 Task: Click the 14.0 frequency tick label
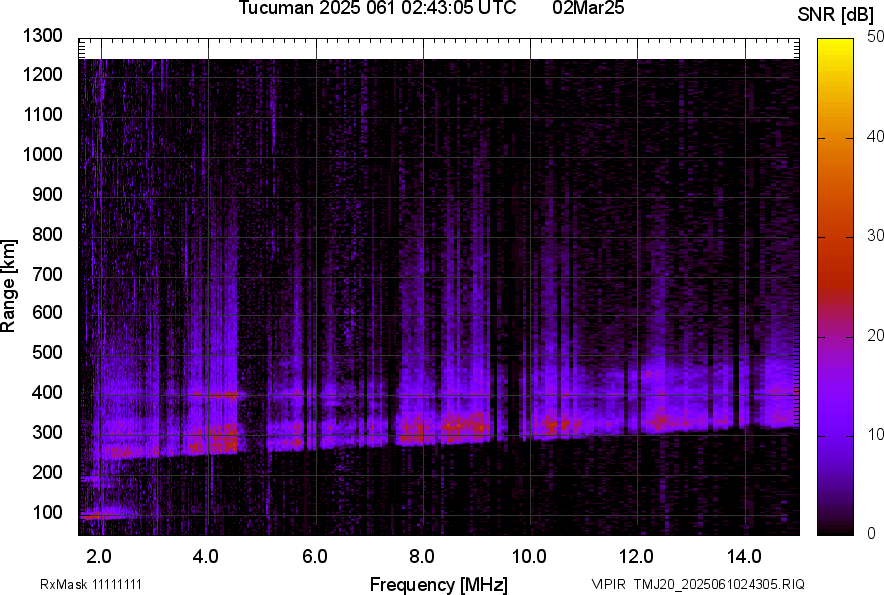[743, 555]
